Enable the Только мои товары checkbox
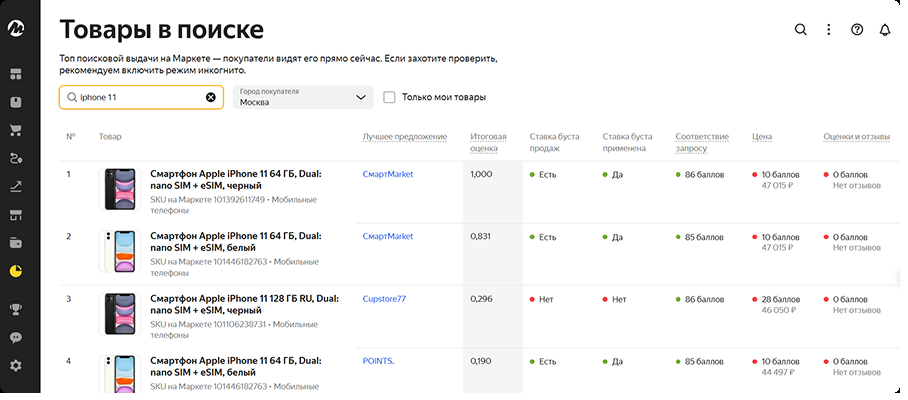Image resolution: width=908 pixels, height=400 pixels. pos(389,97)
